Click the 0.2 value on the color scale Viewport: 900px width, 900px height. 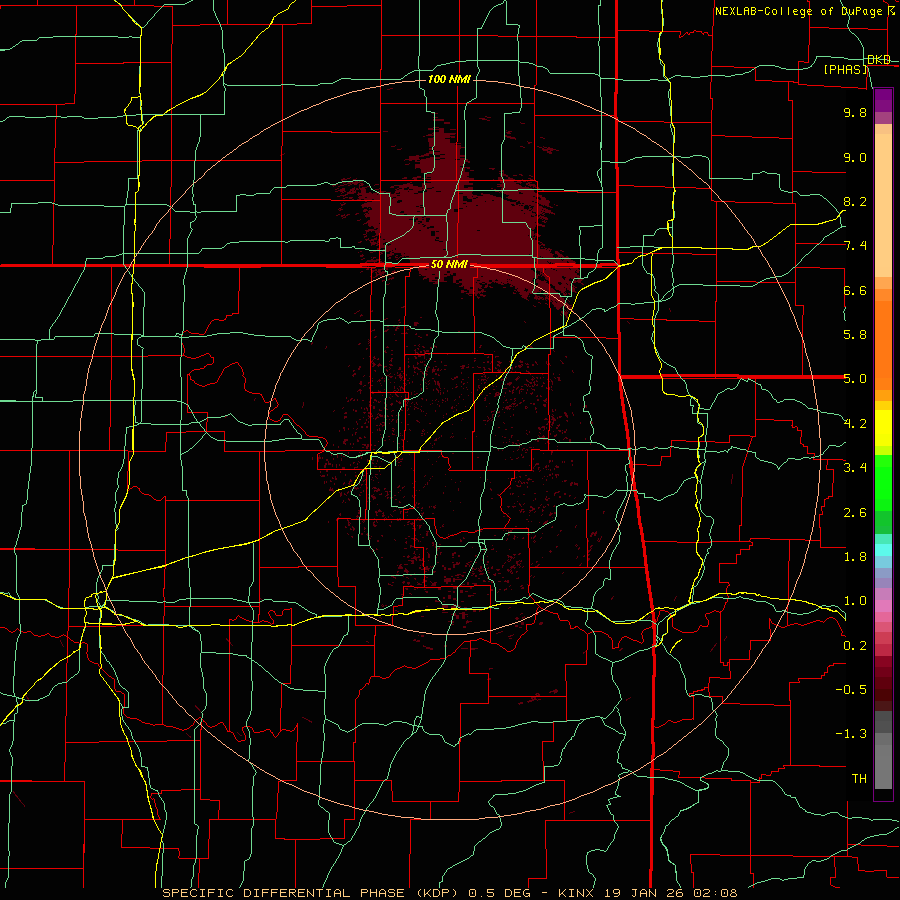point(855,646)
